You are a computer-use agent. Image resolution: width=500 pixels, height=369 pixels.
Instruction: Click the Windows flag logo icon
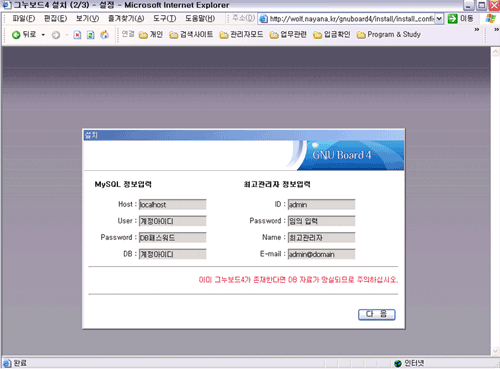[x=491, y=19]
